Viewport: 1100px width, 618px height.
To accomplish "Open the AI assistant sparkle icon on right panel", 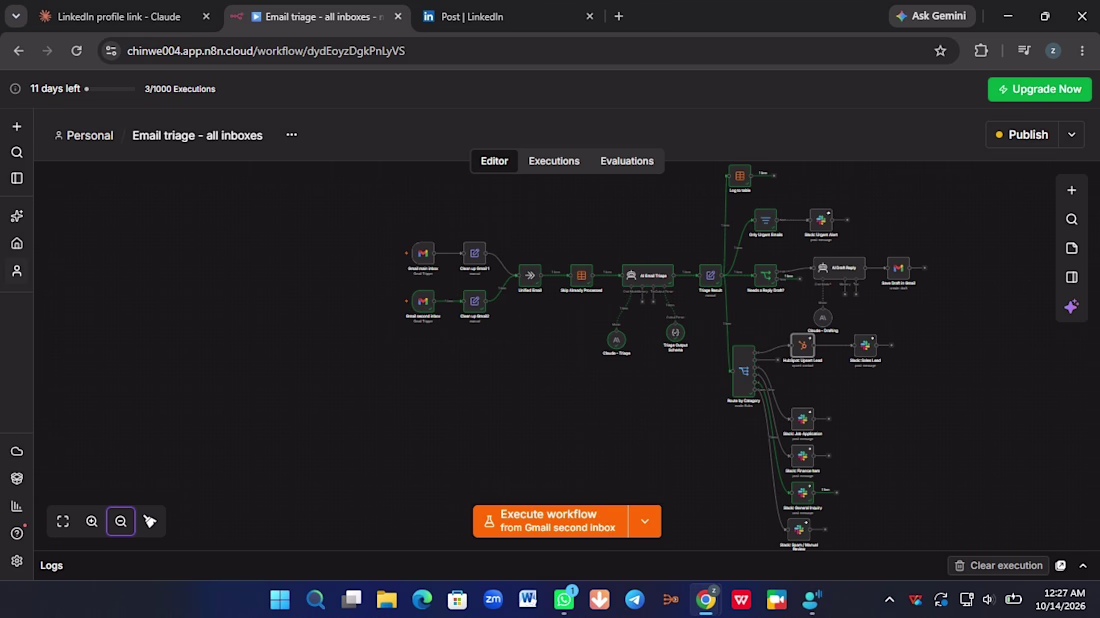I will click(x=1071, y=307).
